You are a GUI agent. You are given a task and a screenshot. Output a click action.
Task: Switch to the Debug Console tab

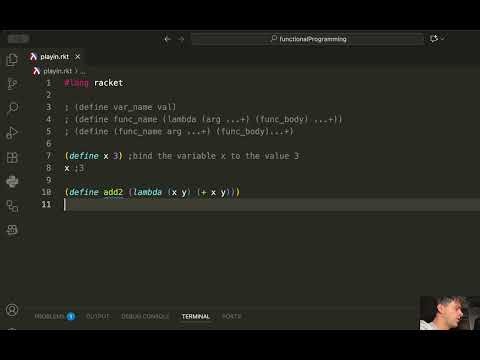click(x=145, y=316)
